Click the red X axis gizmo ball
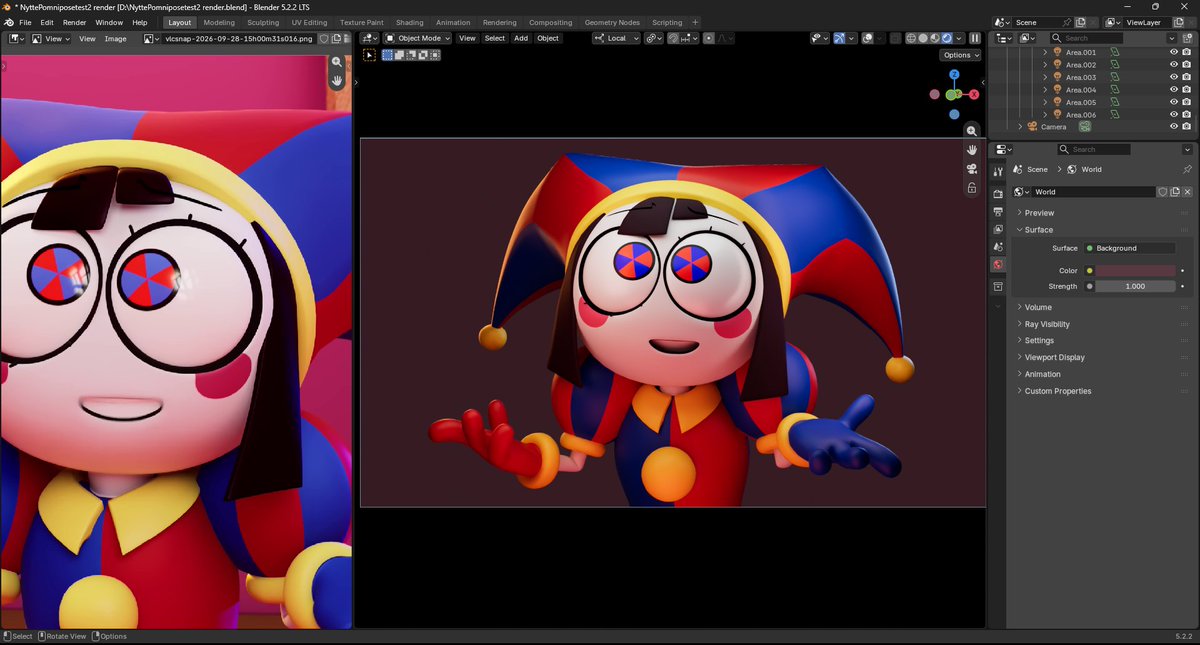1200x645 pixels. click(974, 94)
